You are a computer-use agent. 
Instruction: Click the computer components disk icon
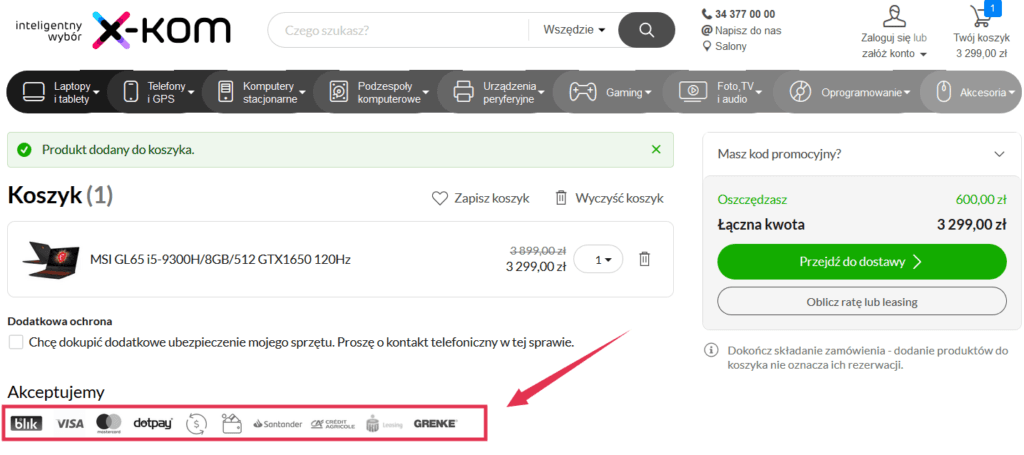coord(340,92)
